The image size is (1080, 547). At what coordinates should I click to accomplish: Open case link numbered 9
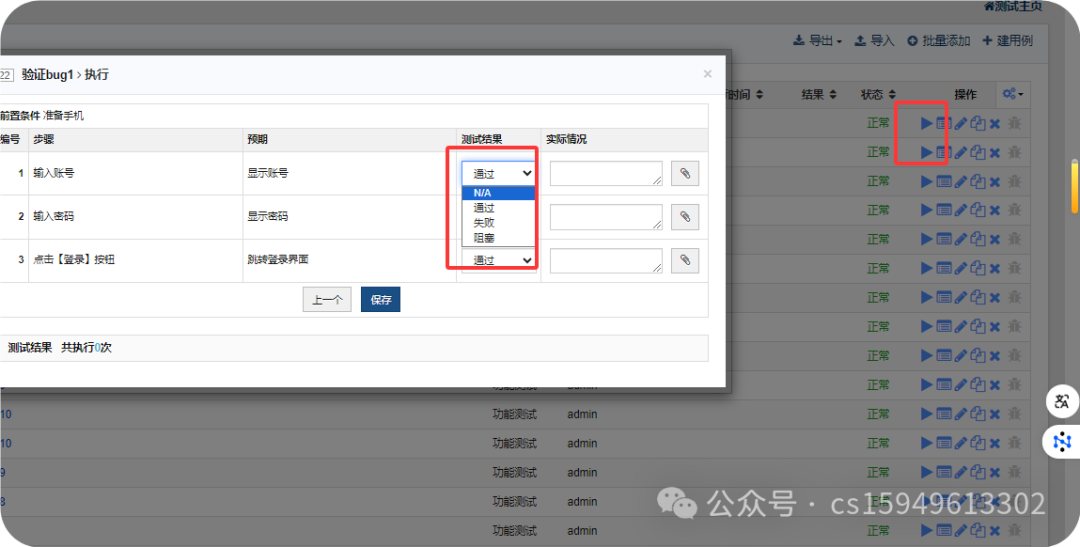pyautogui.click(x=3, y=473)
